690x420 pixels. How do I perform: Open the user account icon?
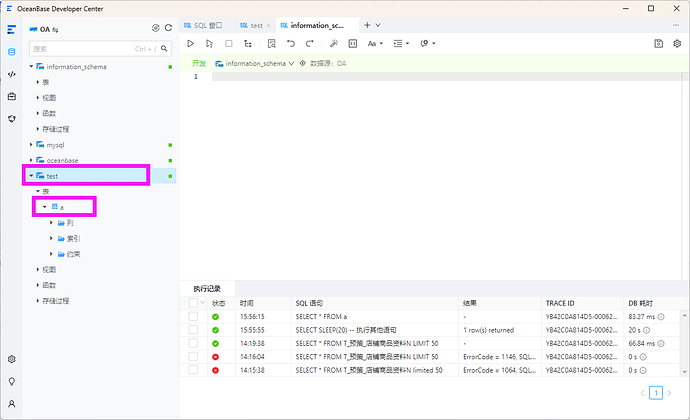pyautogui.click(x=12, y=404)
